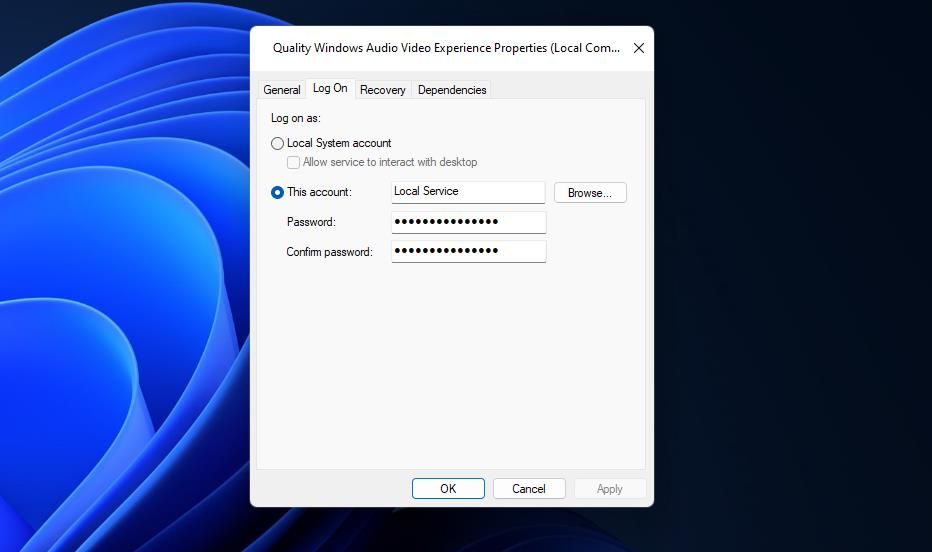The width and height of the screenshot is (932, 552).
Task: Click into the Confirm password field
Action: tap(468, 251)
